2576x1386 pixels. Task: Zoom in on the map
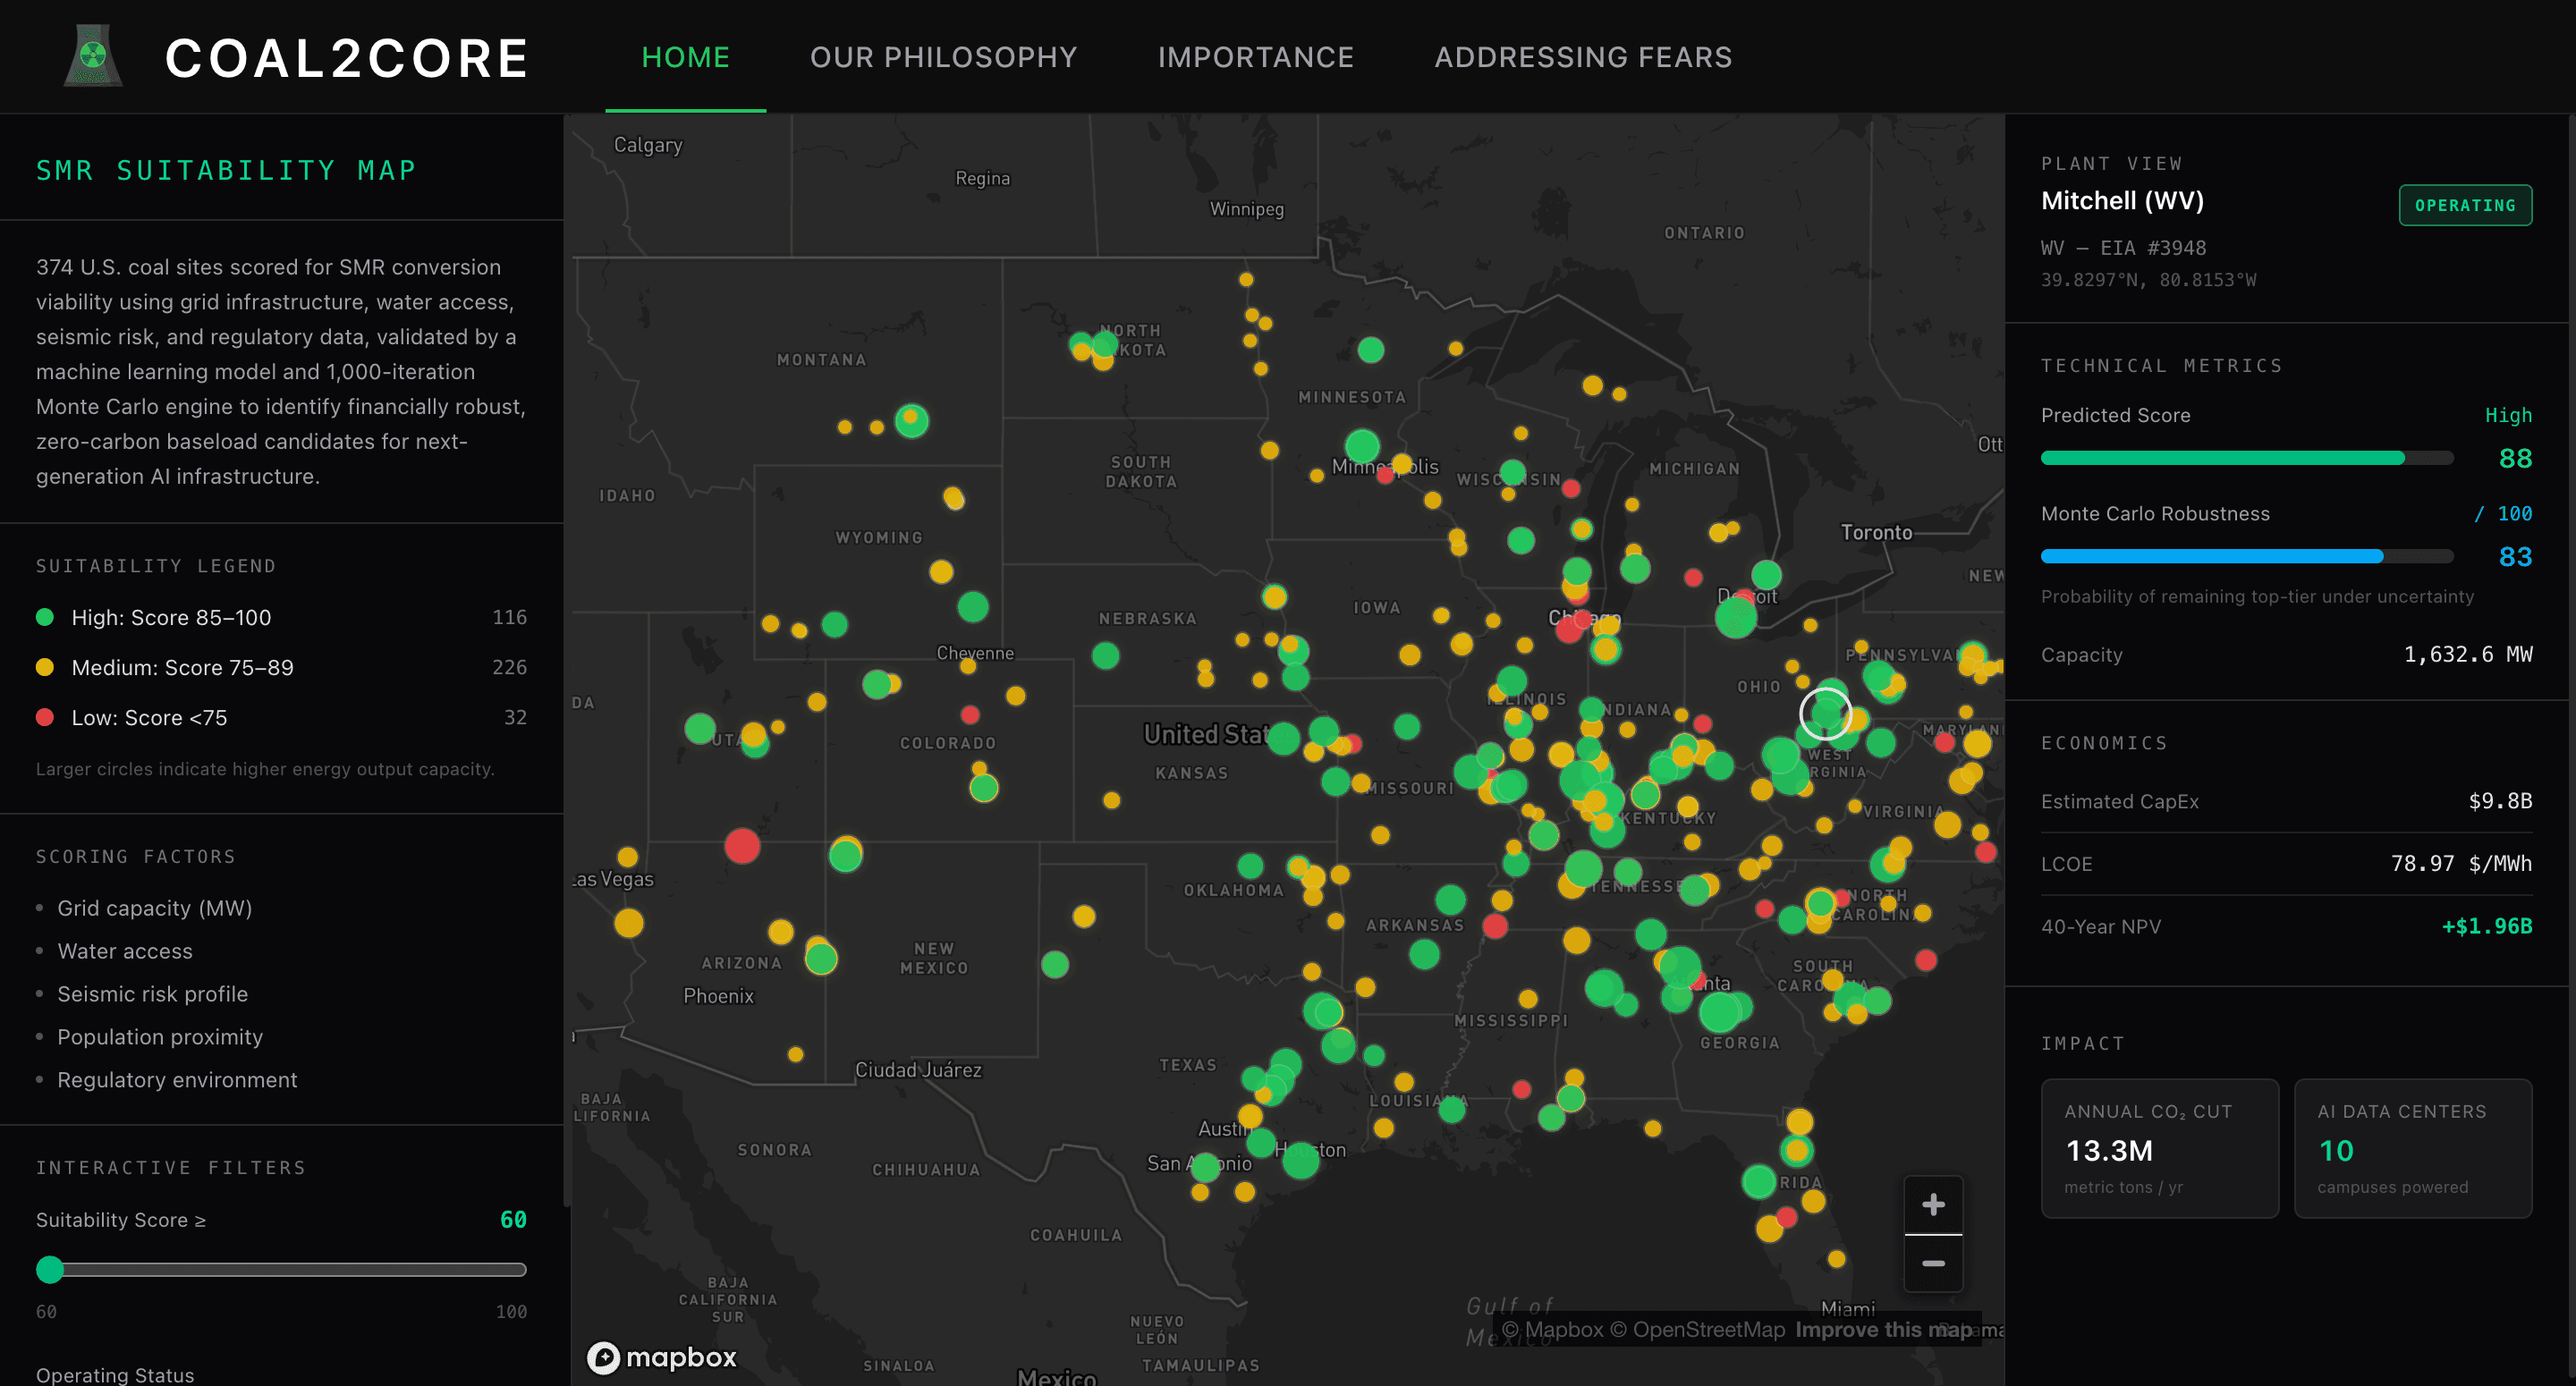(x=1932, y=1204)
